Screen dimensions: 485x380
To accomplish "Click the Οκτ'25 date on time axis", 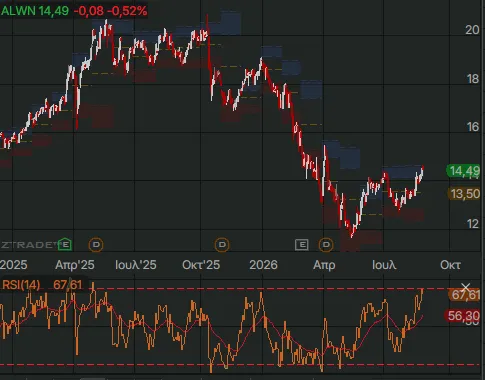I will pyautogui.click(x=201, y=265).
